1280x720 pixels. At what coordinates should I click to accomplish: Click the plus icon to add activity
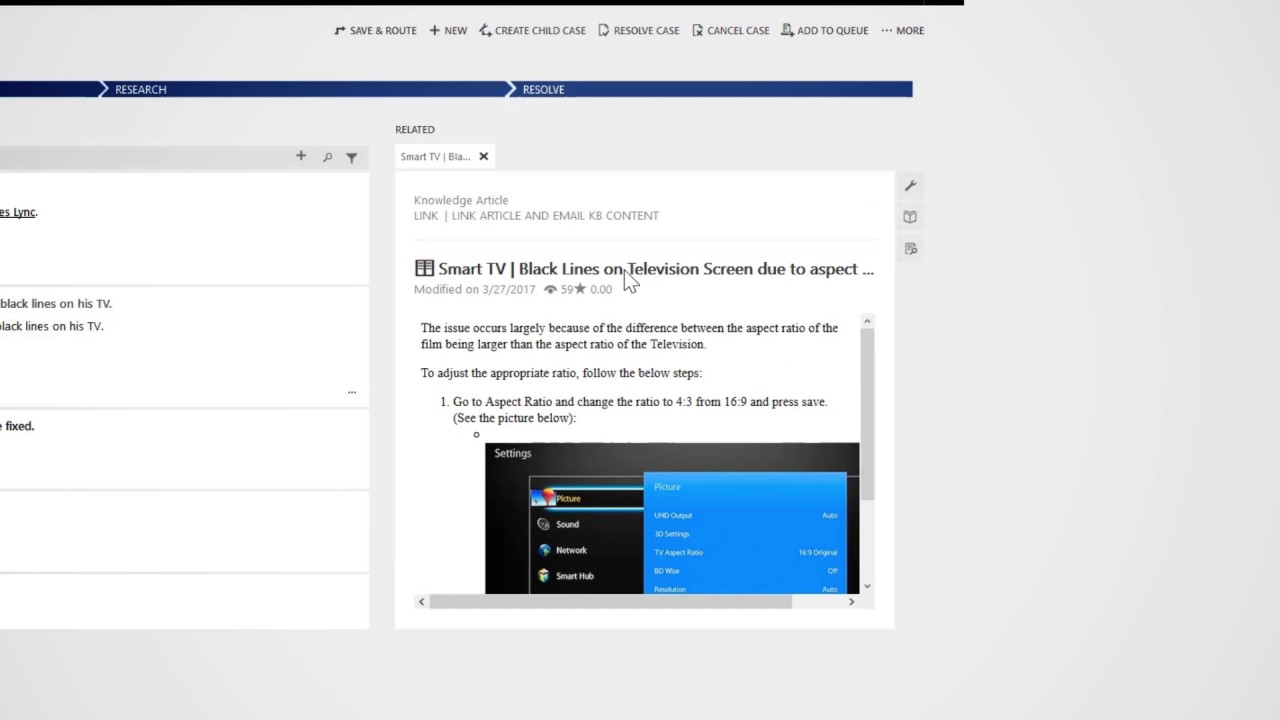pos(301,156)
